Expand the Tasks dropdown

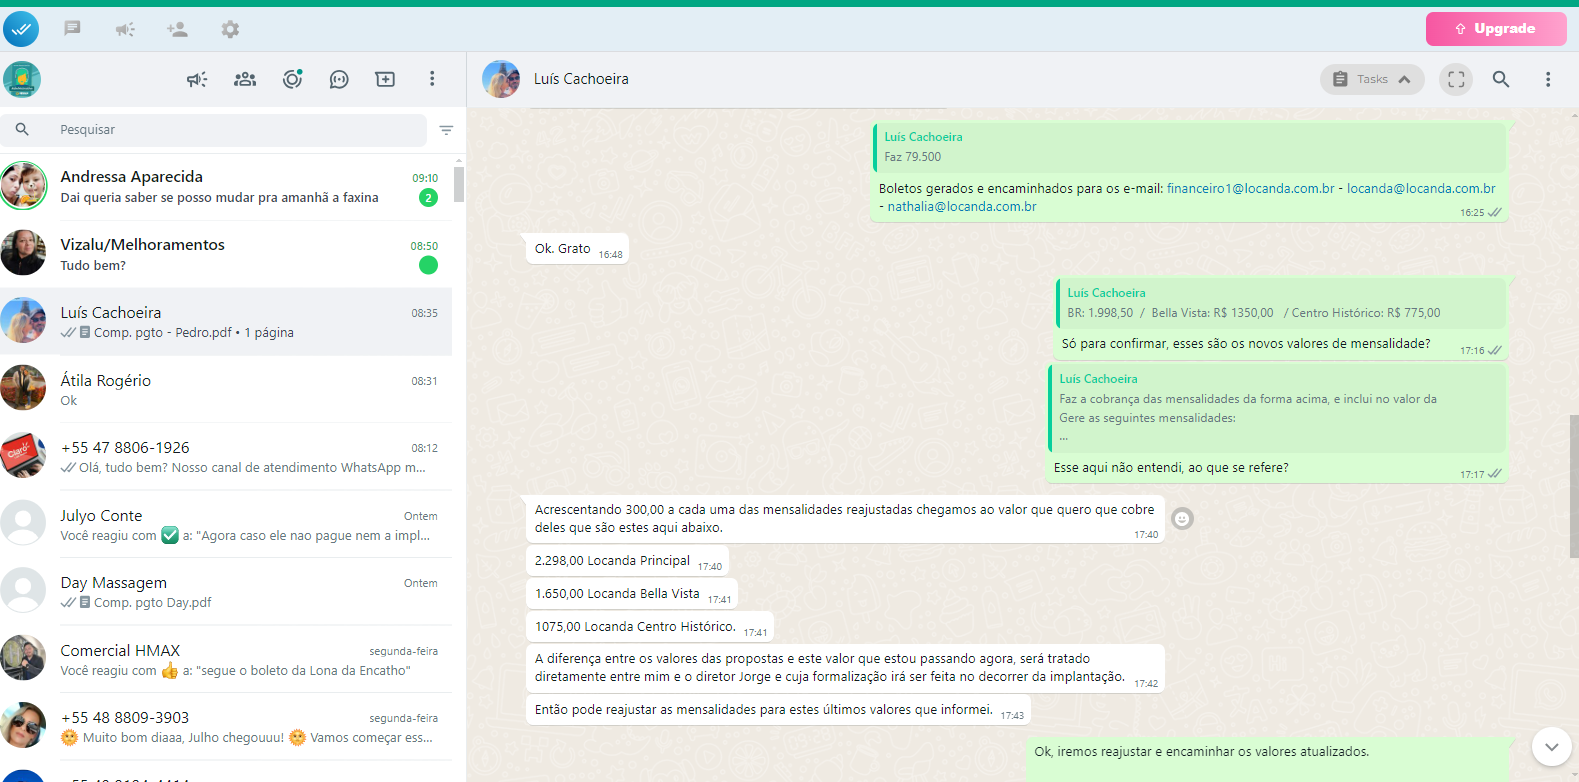tap(1371, 79)
